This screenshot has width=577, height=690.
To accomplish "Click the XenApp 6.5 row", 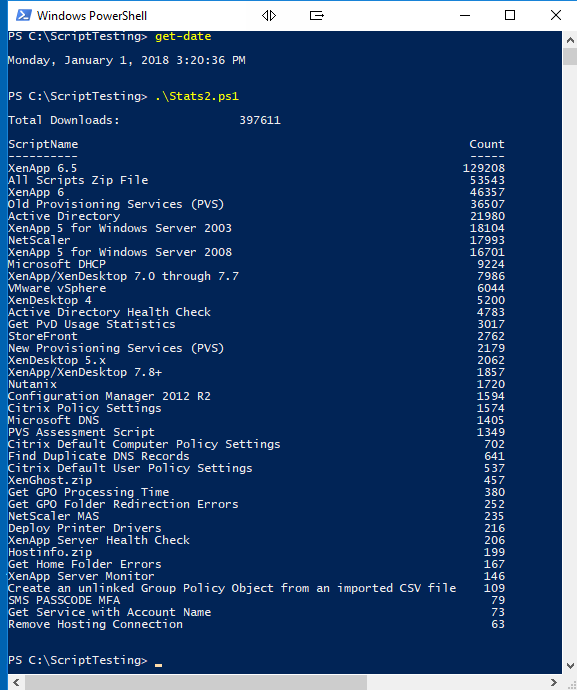I will 256,168.
